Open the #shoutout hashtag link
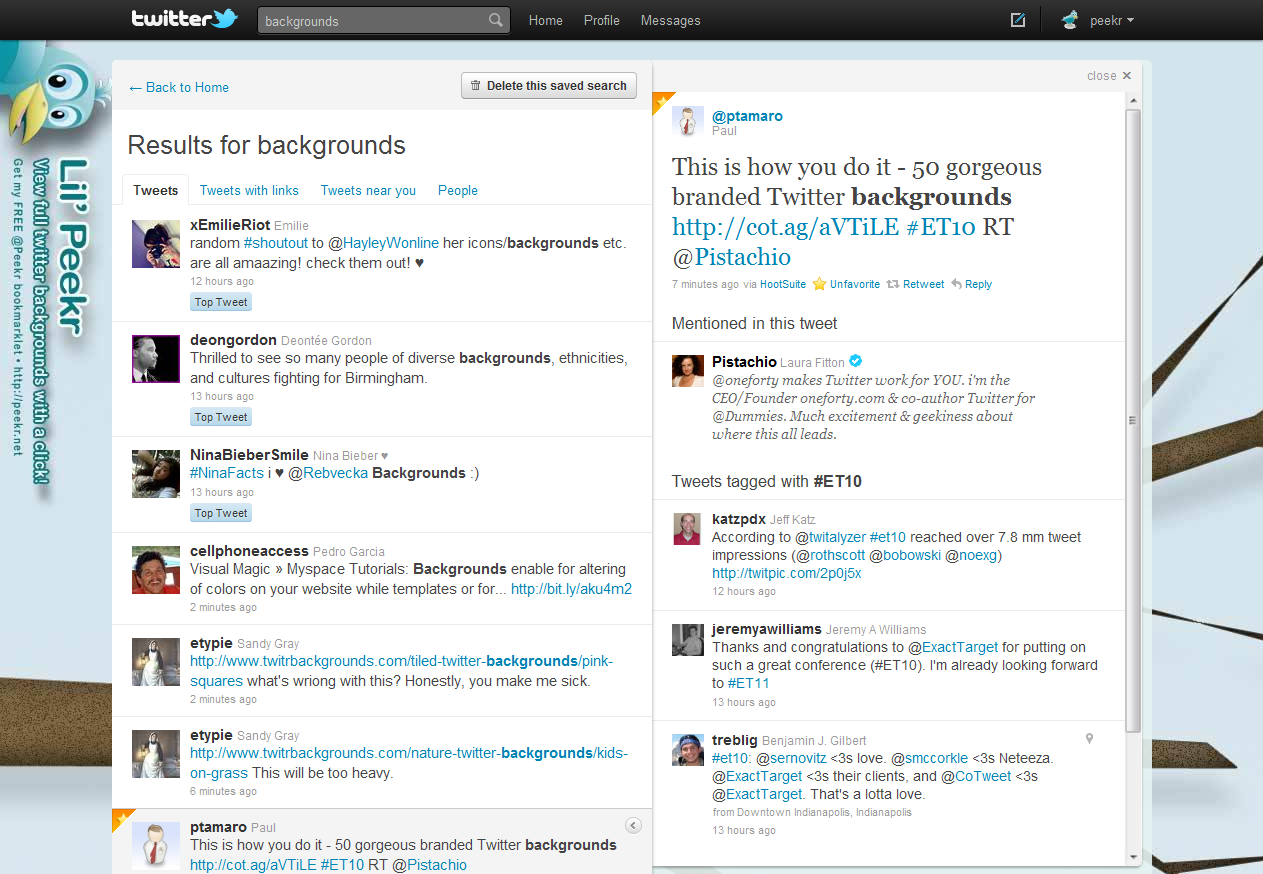 (275, 243)
